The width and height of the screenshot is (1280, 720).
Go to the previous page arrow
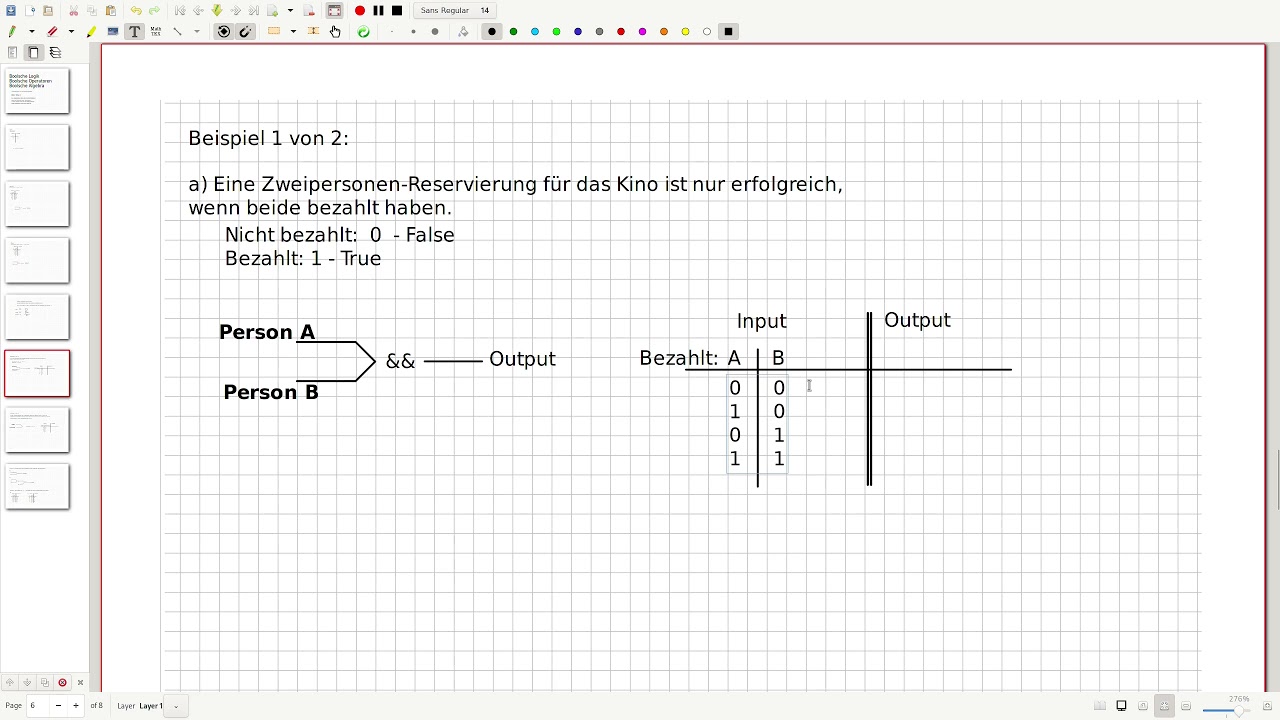pos(198,10)
